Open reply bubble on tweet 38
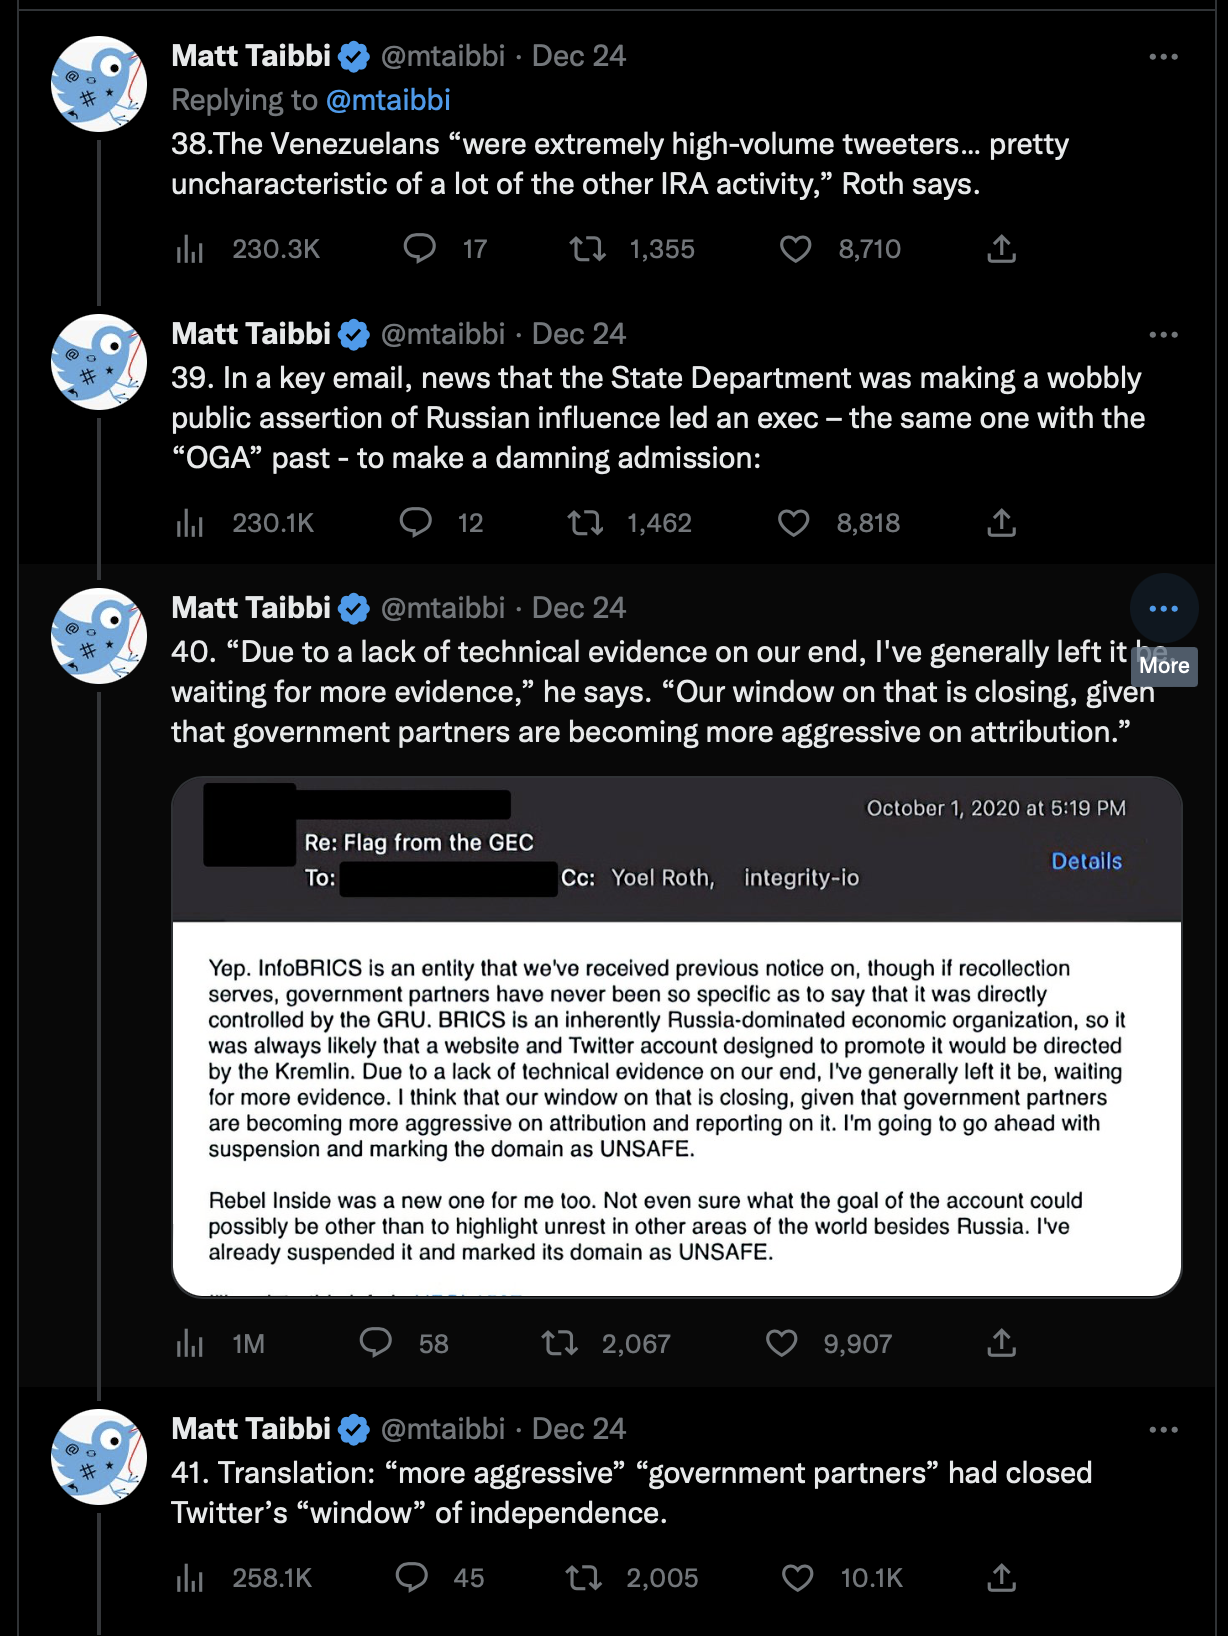The height and width of the screenshot is (1636, 1228). [x=419, y=248]
